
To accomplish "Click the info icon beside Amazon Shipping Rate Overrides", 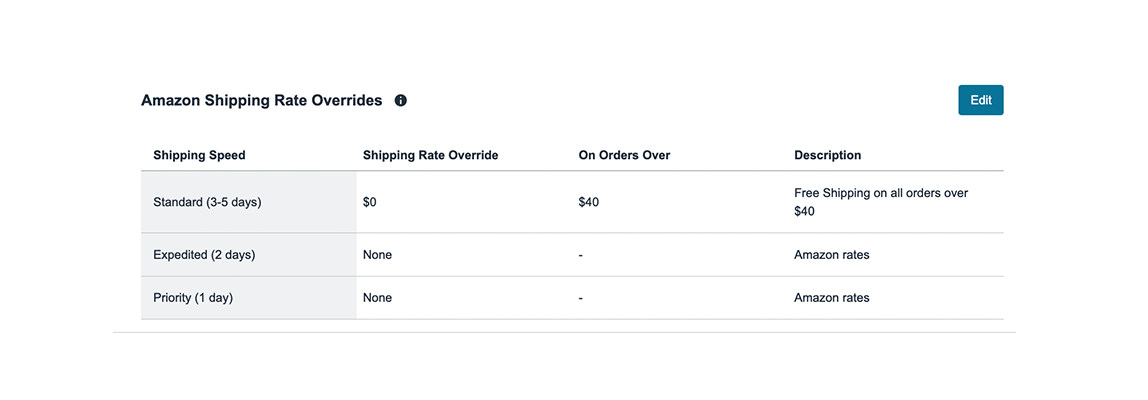I will click(x=401, y=101).
